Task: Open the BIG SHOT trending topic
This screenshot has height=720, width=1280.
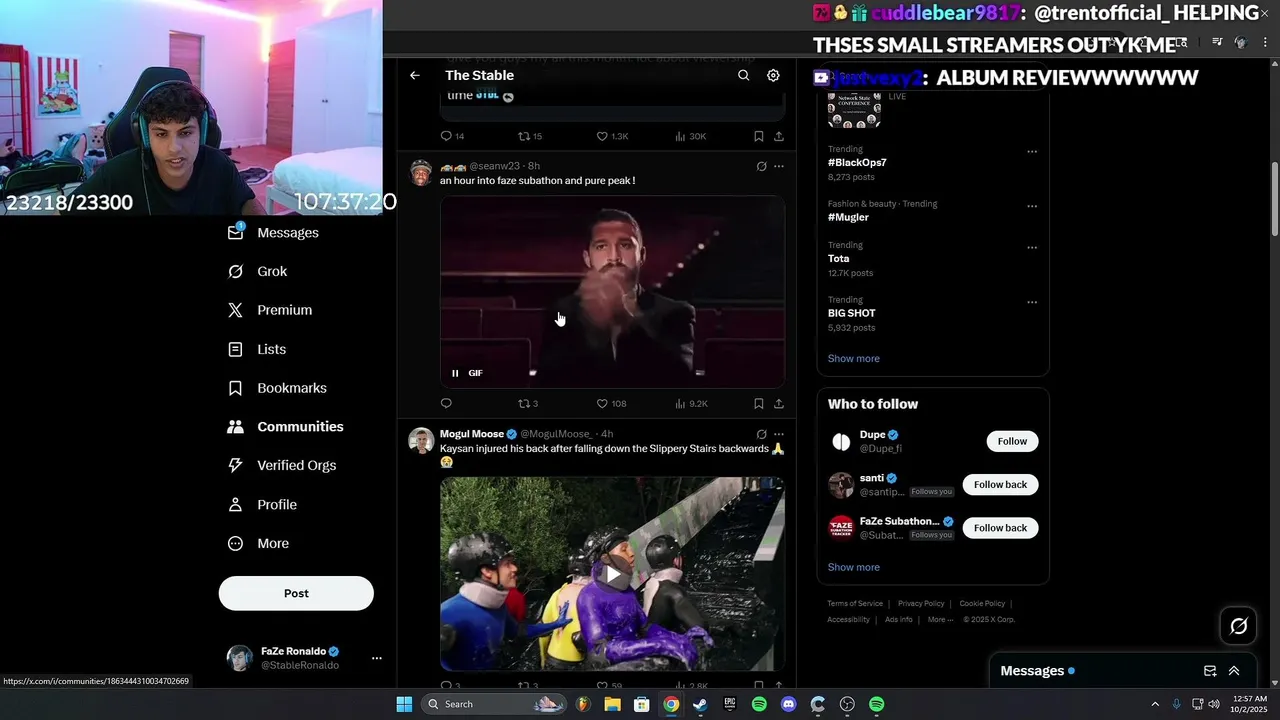Action: click(x=851, y=313)
